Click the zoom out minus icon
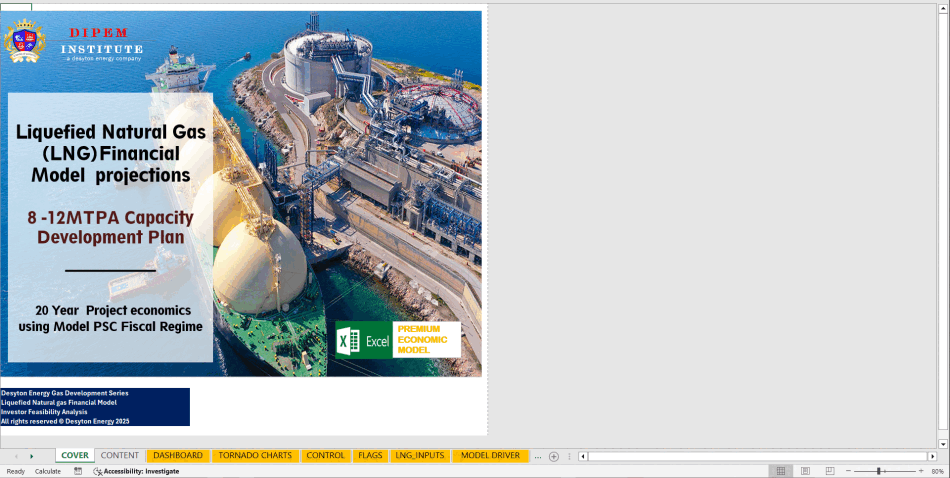Viewport: 950px width, 478px height. [847, 471]
